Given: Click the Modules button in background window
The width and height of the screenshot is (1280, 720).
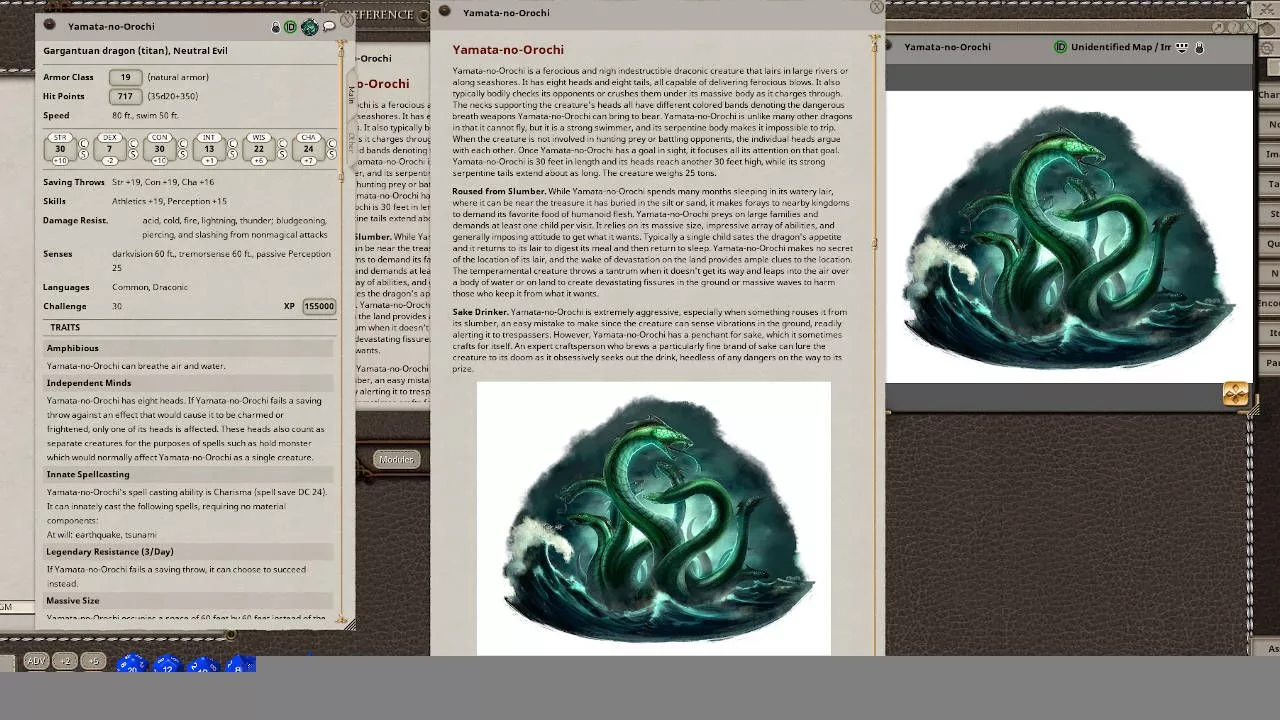Looking at the screenshot, I should pos(396,459).
